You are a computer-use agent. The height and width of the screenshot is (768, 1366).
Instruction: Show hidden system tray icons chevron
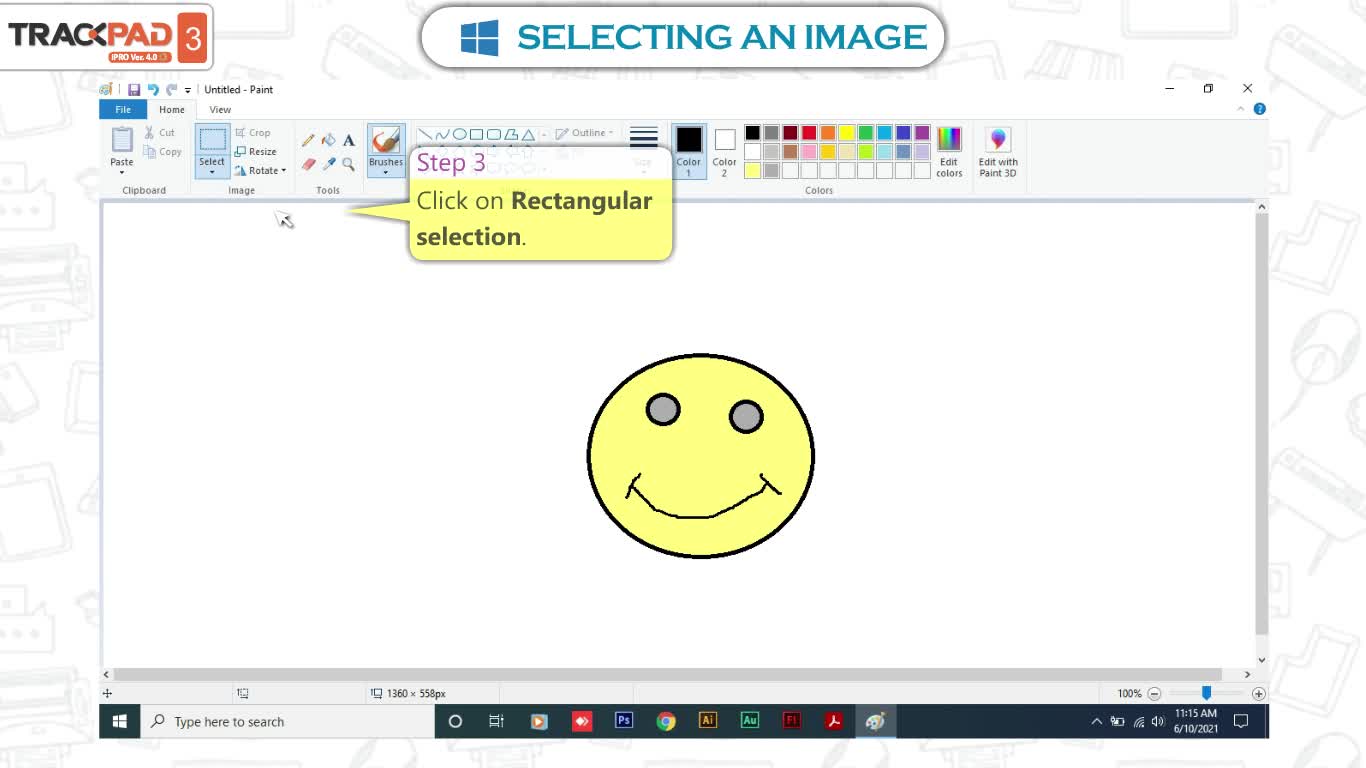tap(1096, 721)
